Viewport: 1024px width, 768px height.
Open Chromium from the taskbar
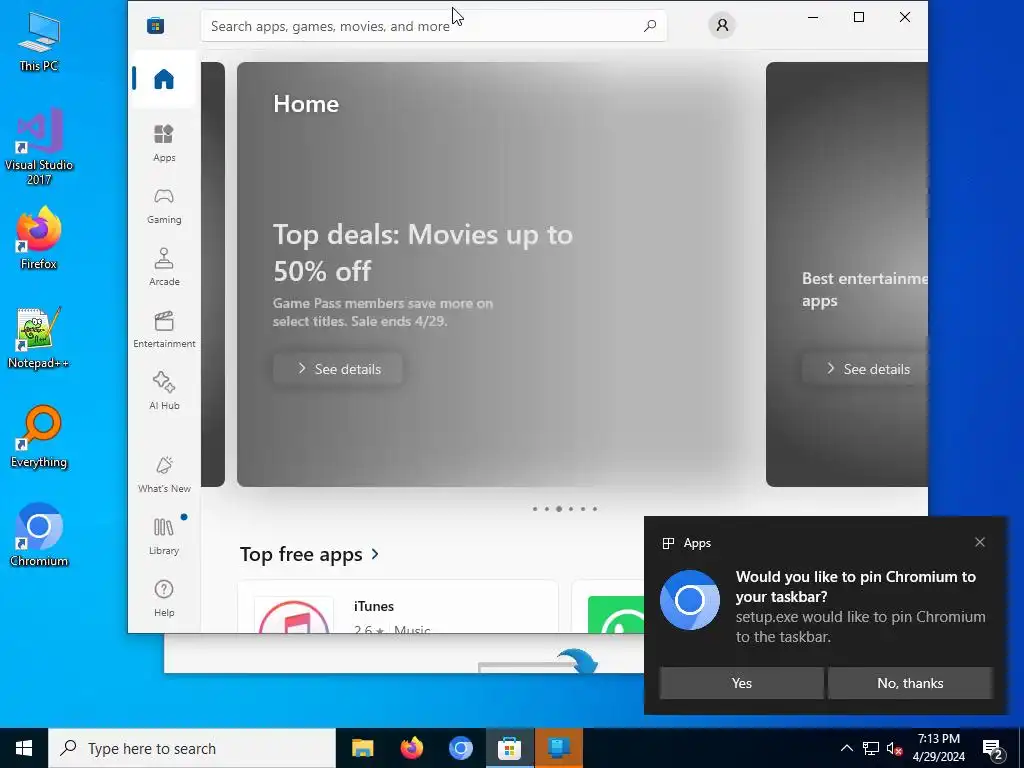[460, 748]
